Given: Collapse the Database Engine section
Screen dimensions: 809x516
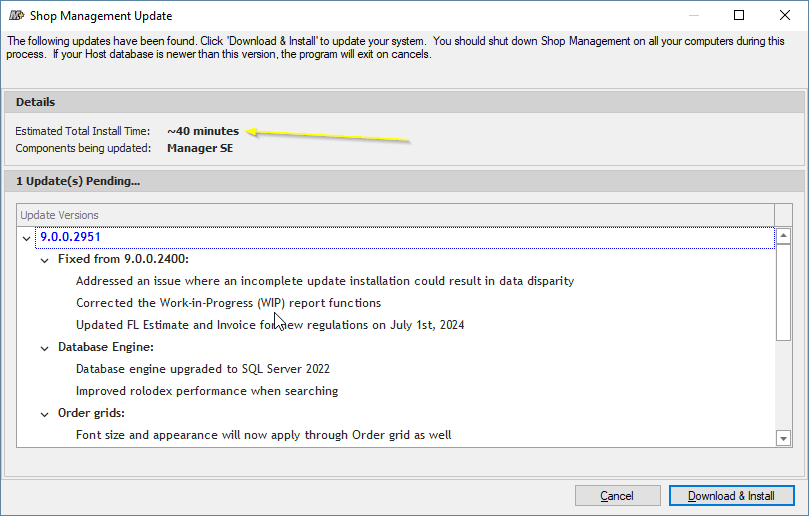Looking at the screenshot, I should click(45, 348).
